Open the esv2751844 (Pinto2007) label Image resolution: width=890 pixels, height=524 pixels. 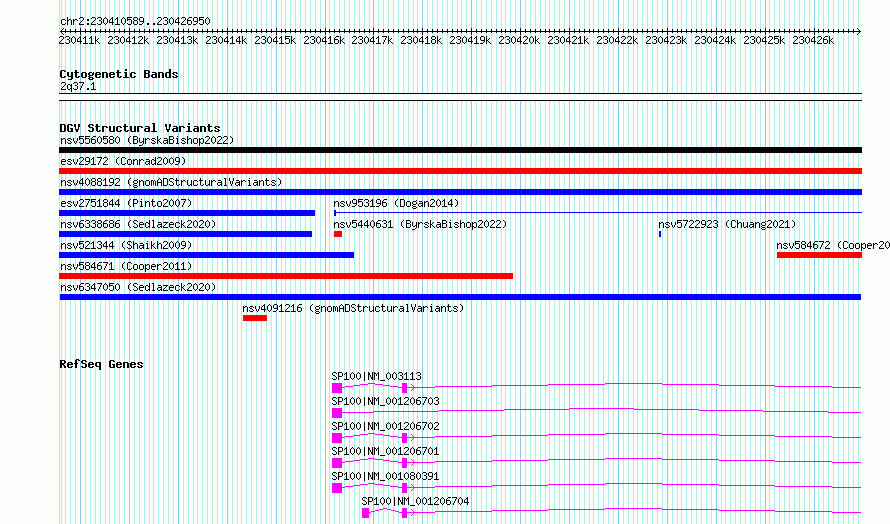126,203
